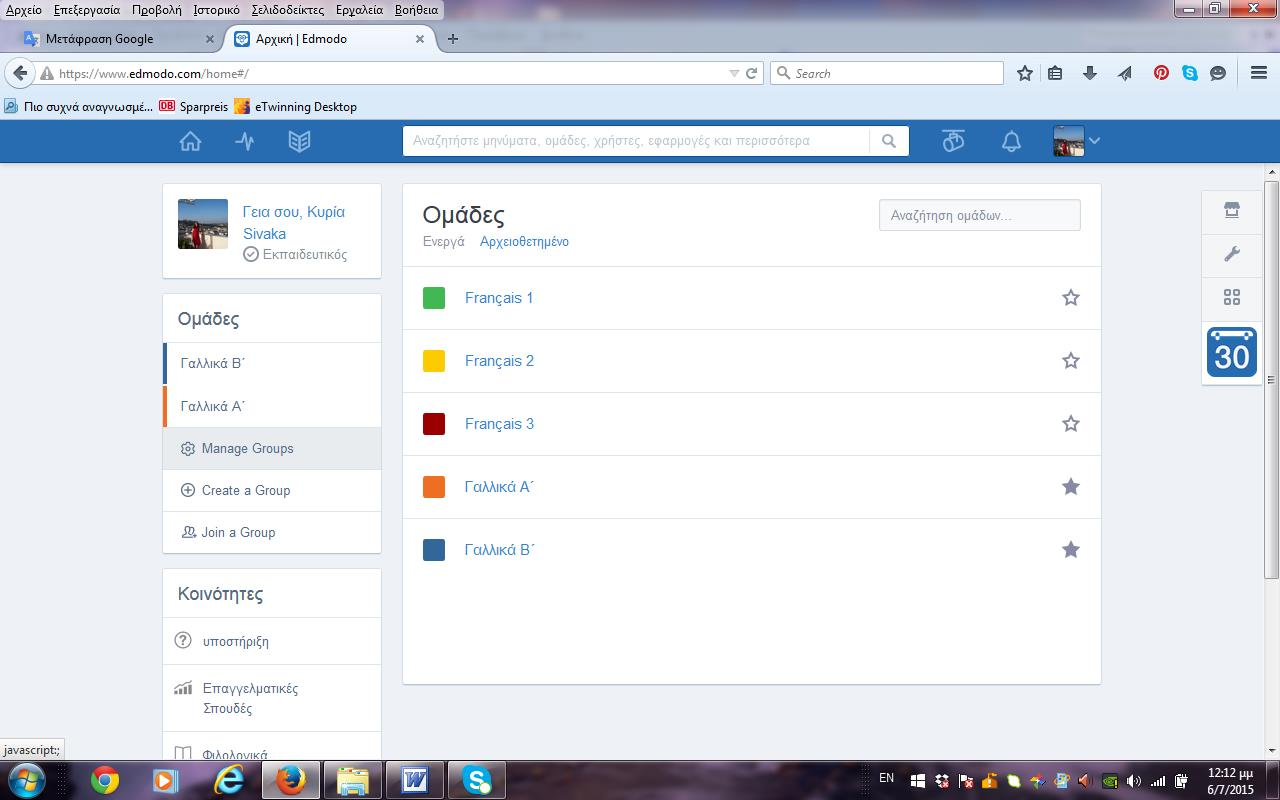Unstar the Γαλλικά Α΄ group

point(1071,487)
